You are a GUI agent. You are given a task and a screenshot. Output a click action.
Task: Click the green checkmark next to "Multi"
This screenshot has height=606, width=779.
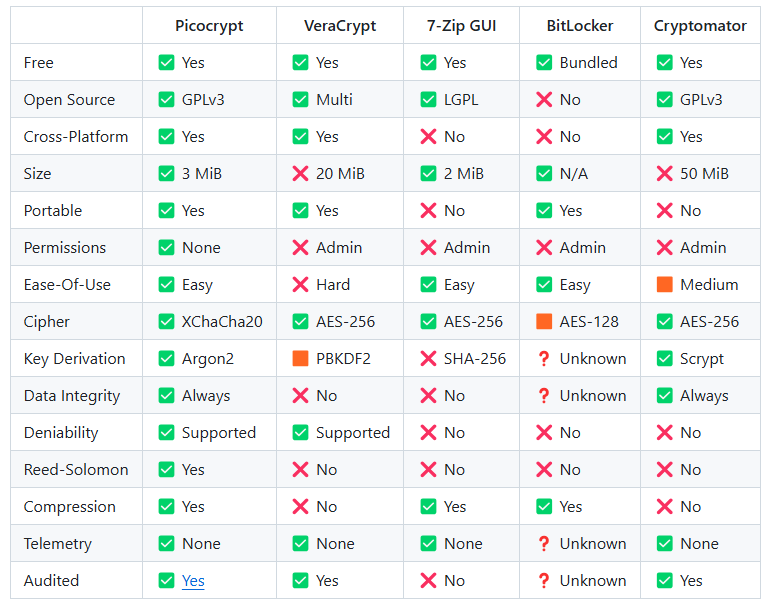pyautogui.click(x=300, y=100)
